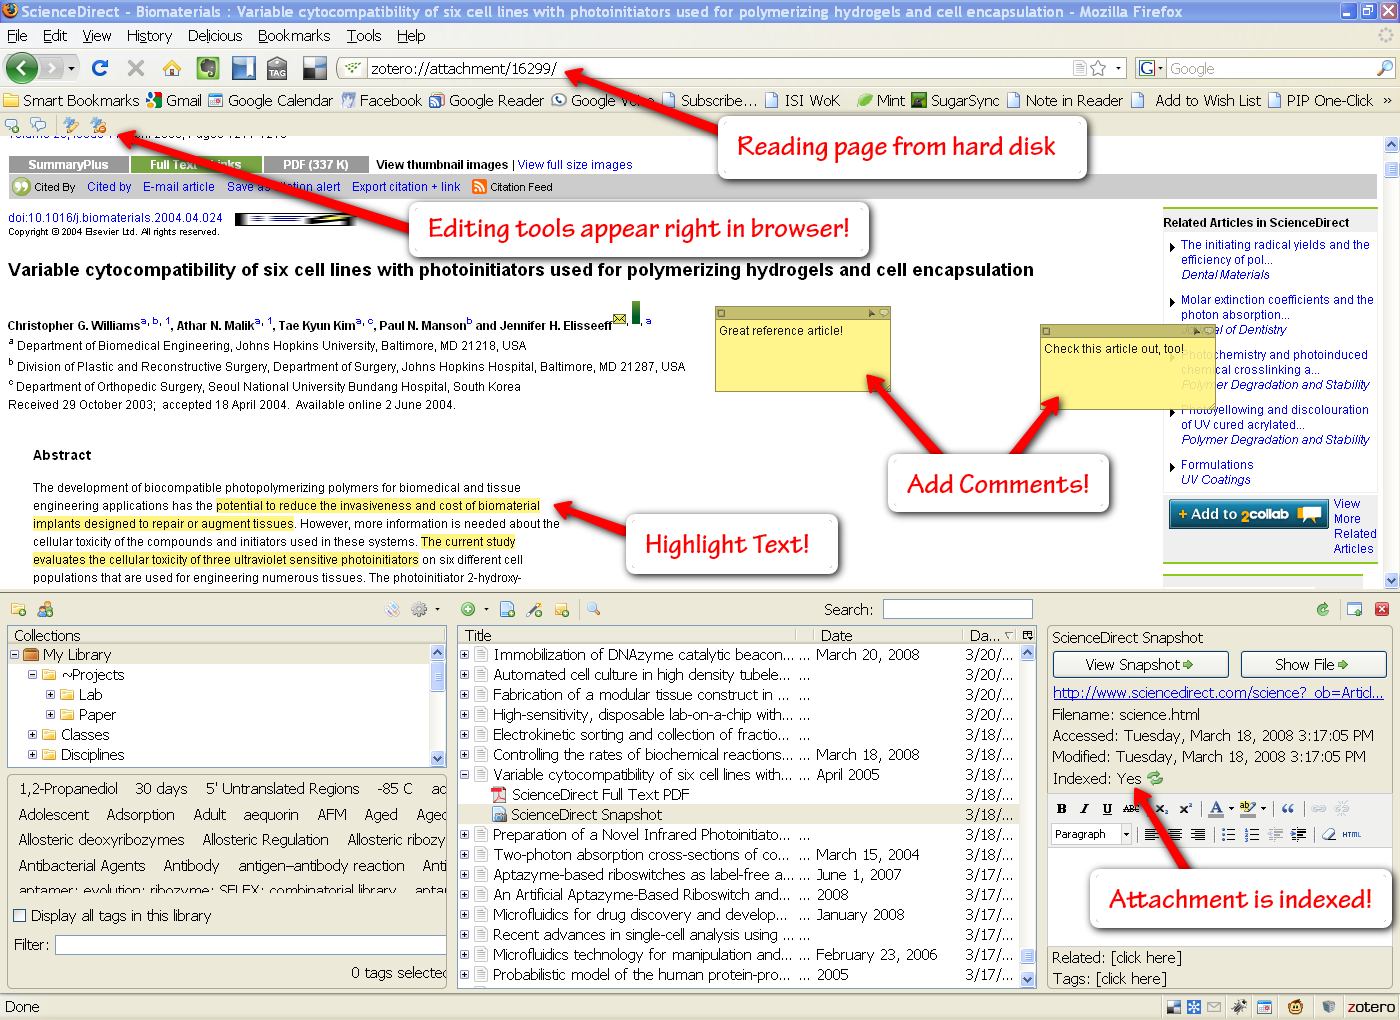This screenshot has width=1400, height=1020.
Task: Click the Bold button in note editor
Action: [x=1061, y=808]
